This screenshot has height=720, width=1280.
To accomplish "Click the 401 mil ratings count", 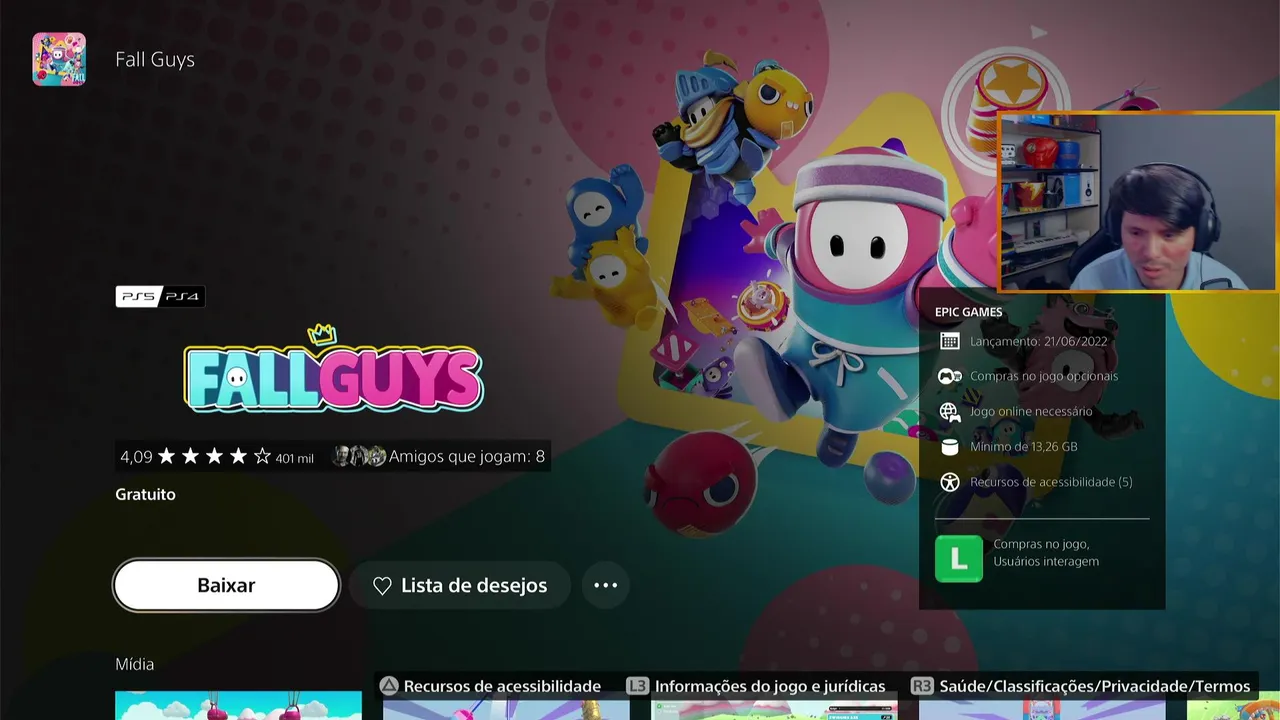I will click(x=294, y=458).
